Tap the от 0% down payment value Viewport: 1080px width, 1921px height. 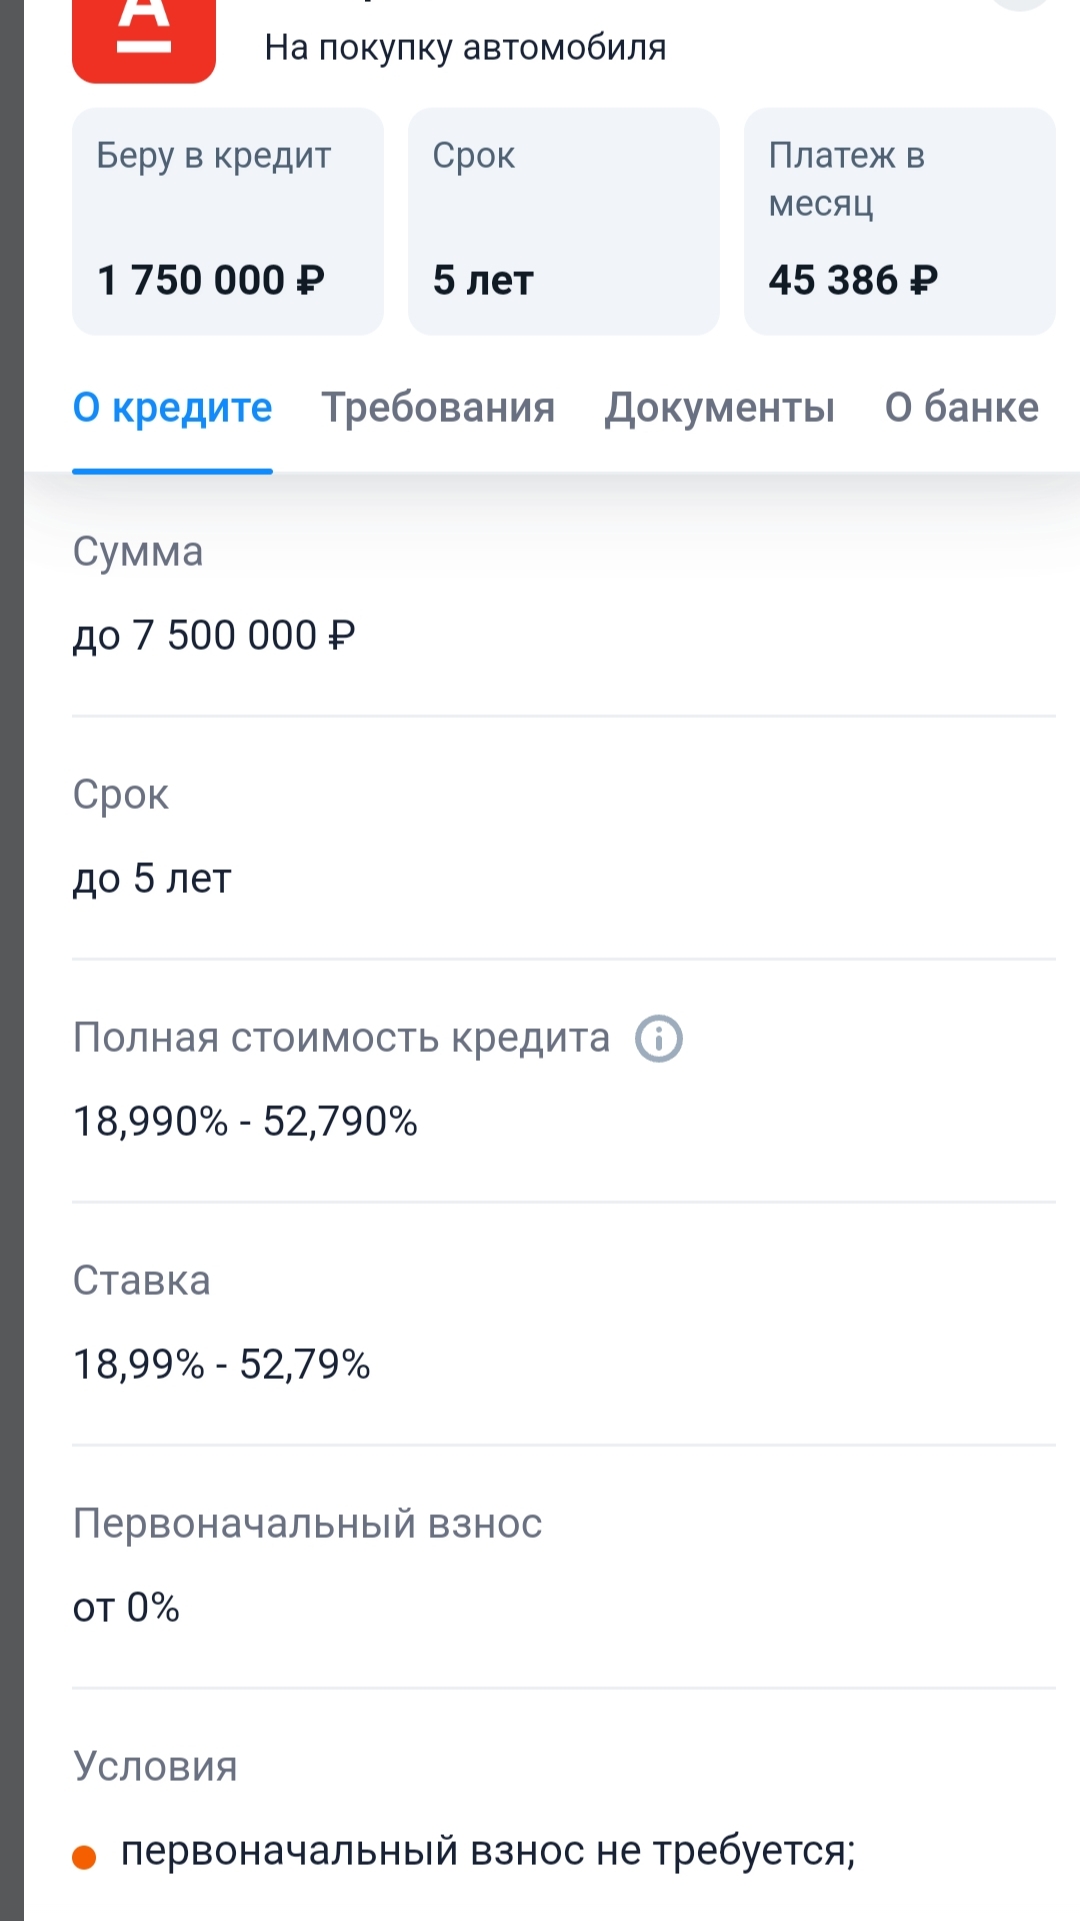click(126, 1608)
